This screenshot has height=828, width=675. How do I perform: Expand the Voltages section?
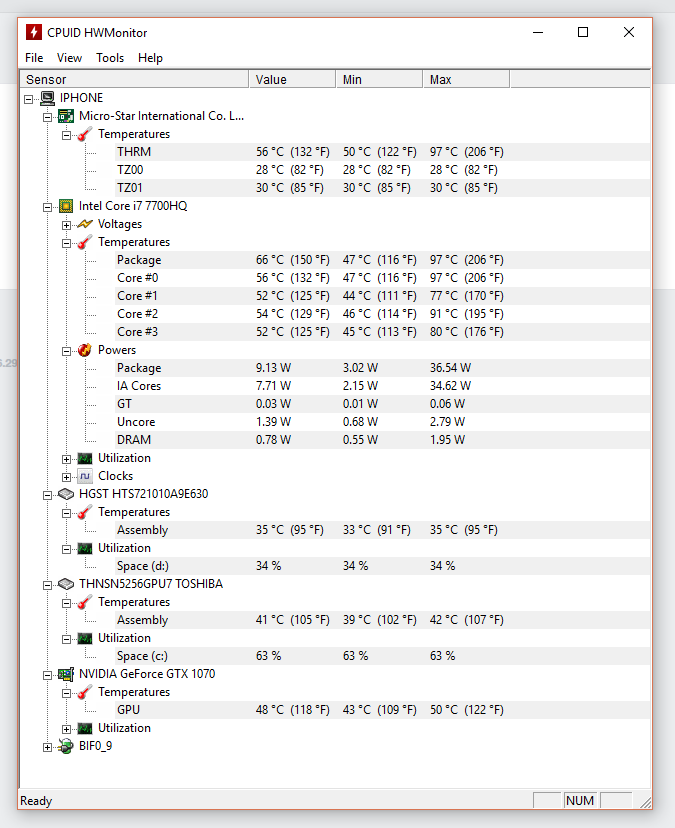(x=66, y=225)
